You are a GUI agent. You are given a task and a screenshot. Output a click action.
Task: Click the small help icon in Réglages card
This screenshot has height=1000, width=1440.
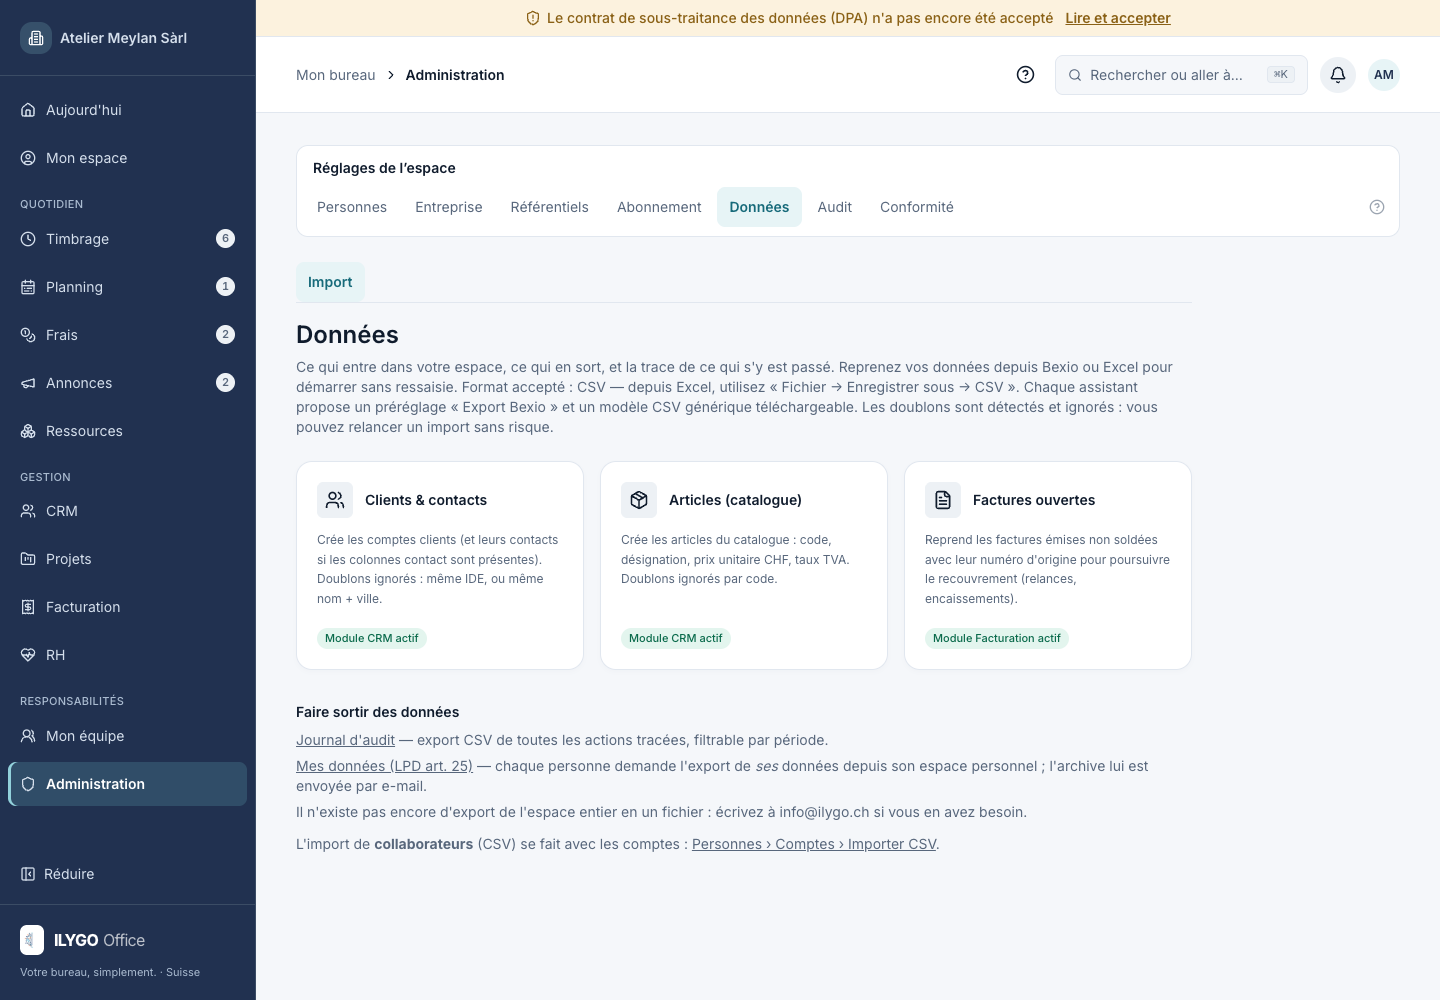click(1377, 207)
